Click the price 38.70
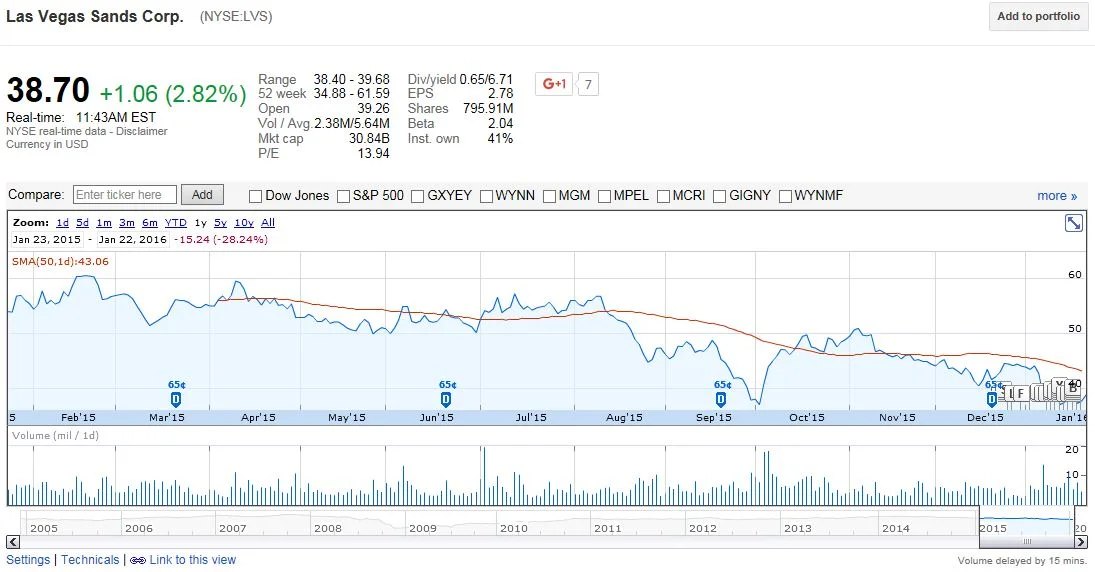The height and width of the screenshot is (572, 1095). coord(48,91)
